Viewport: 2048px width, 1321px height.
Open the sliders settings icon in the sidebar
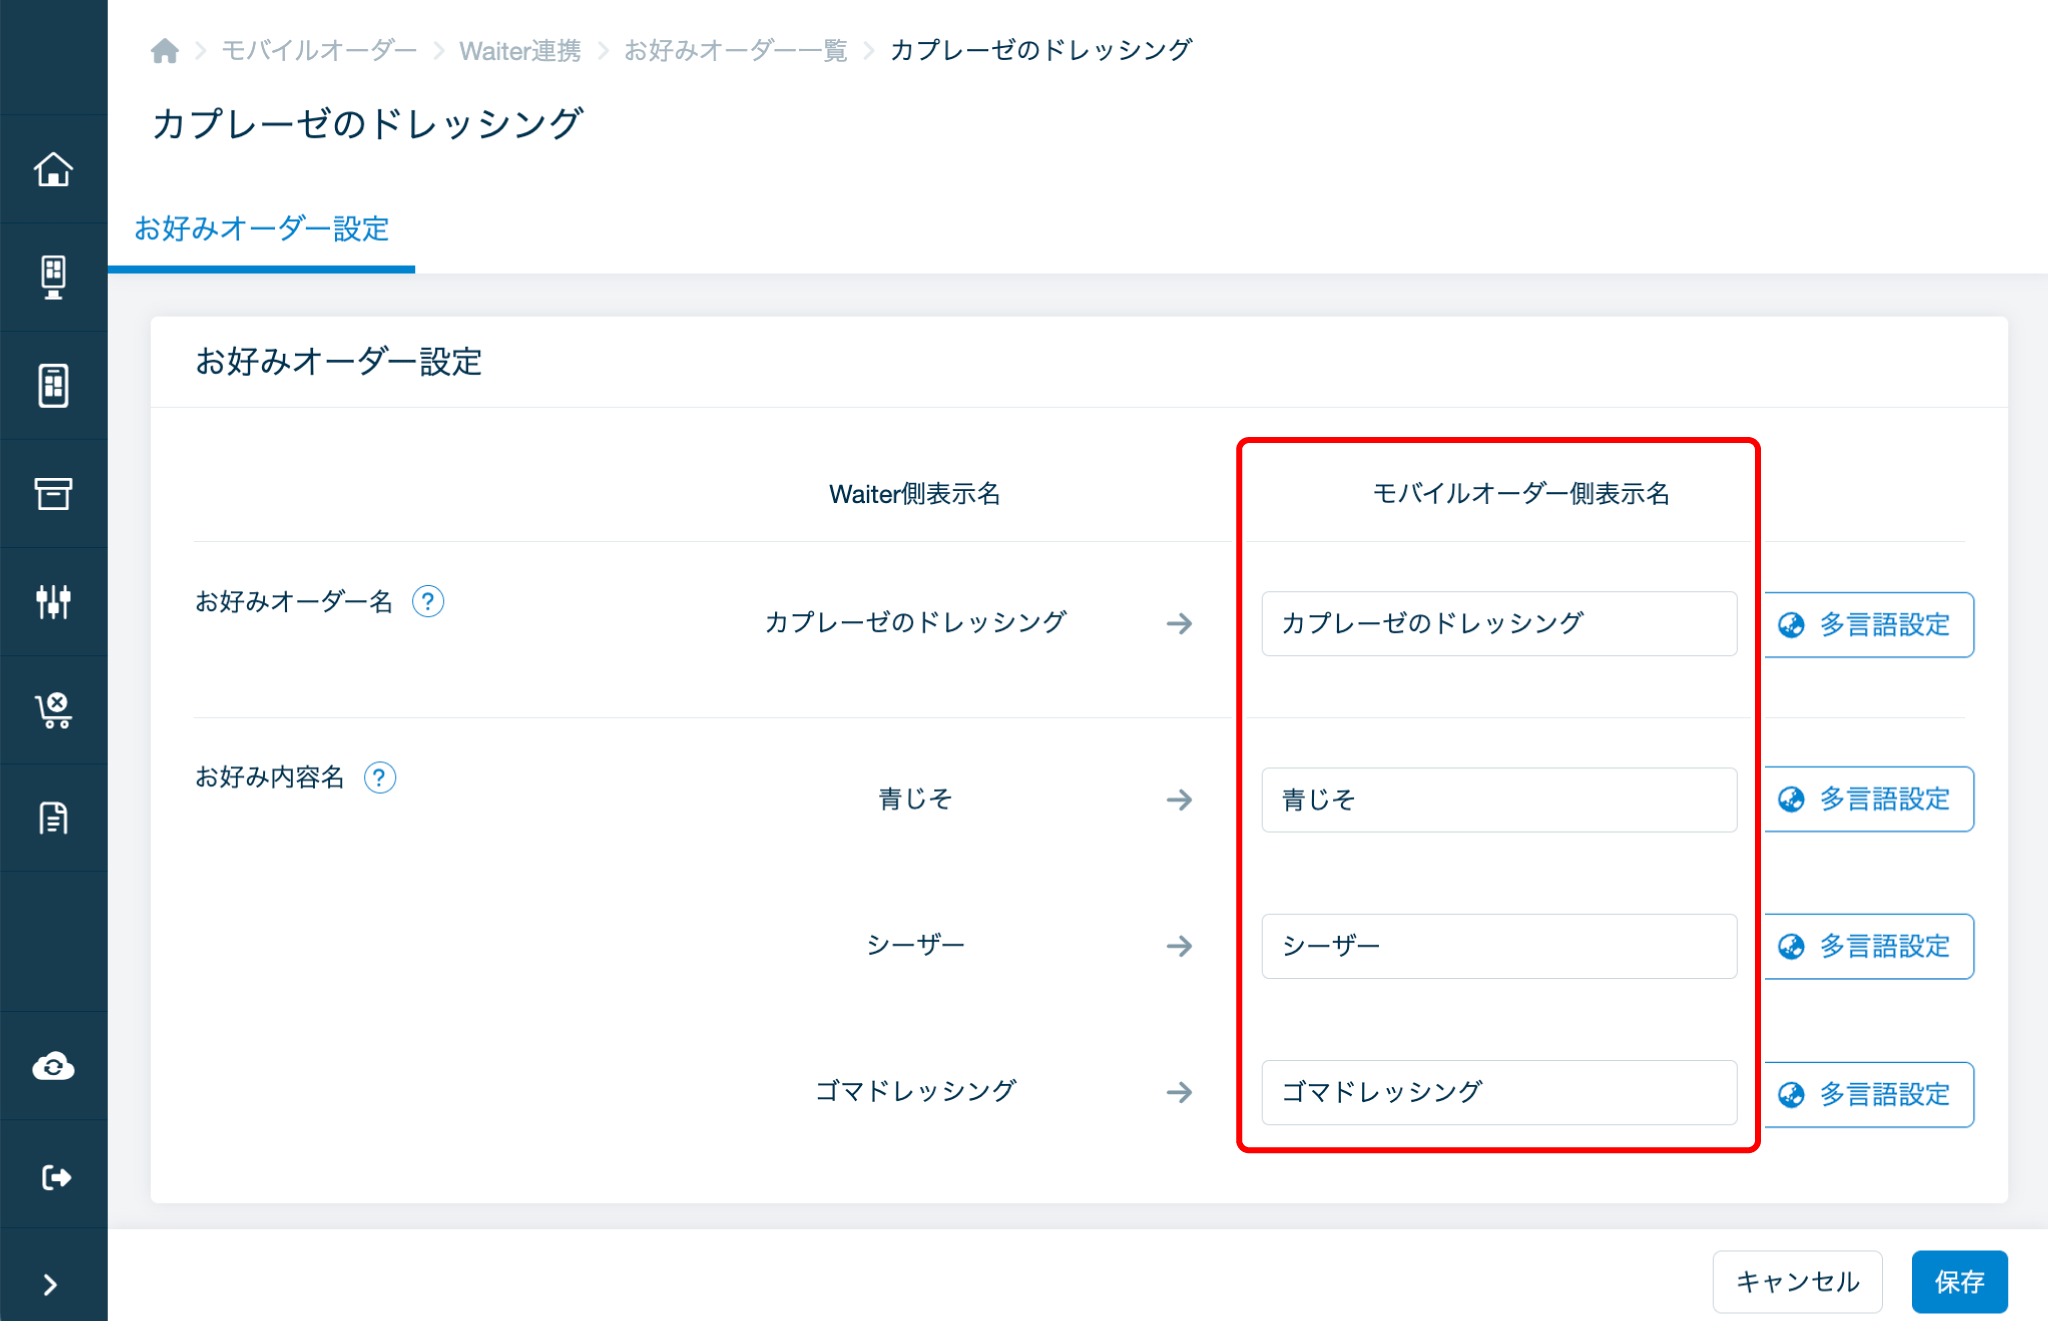pyautogui.click(x=53, y=601)
